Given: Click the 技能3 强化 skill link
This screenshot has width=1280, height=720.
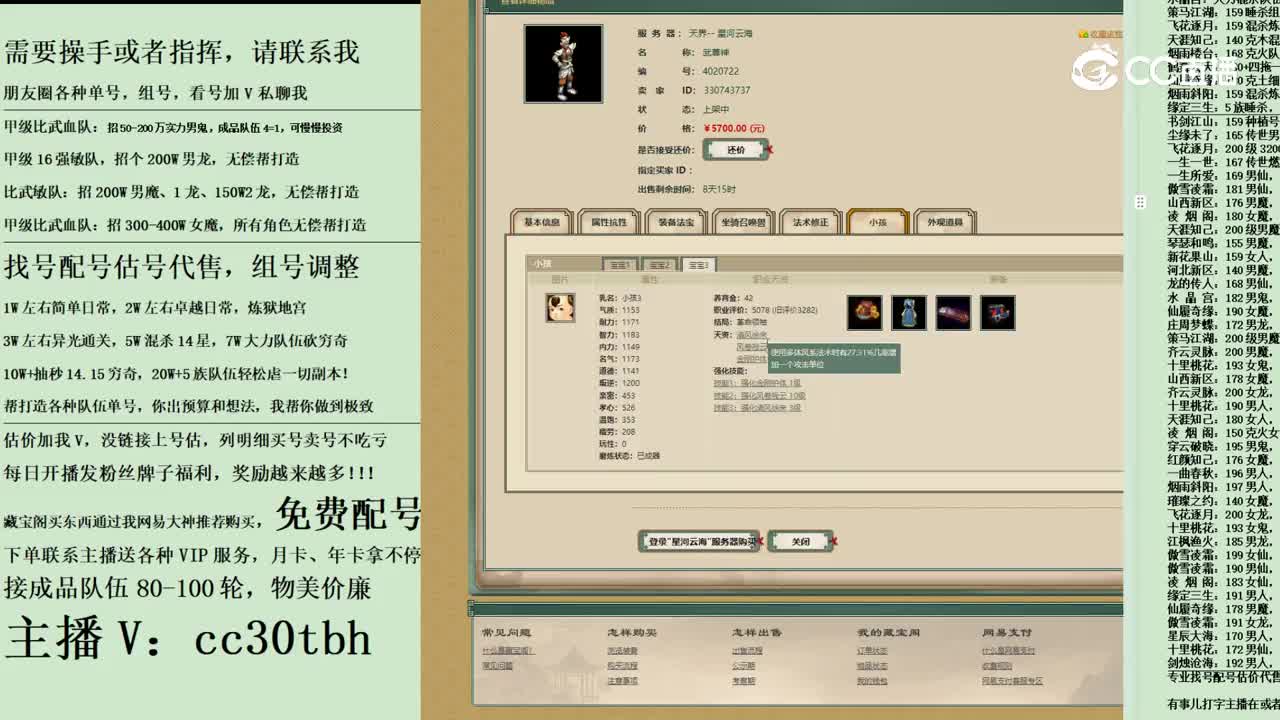Looking at the screenshot, I should click(757, 407).
